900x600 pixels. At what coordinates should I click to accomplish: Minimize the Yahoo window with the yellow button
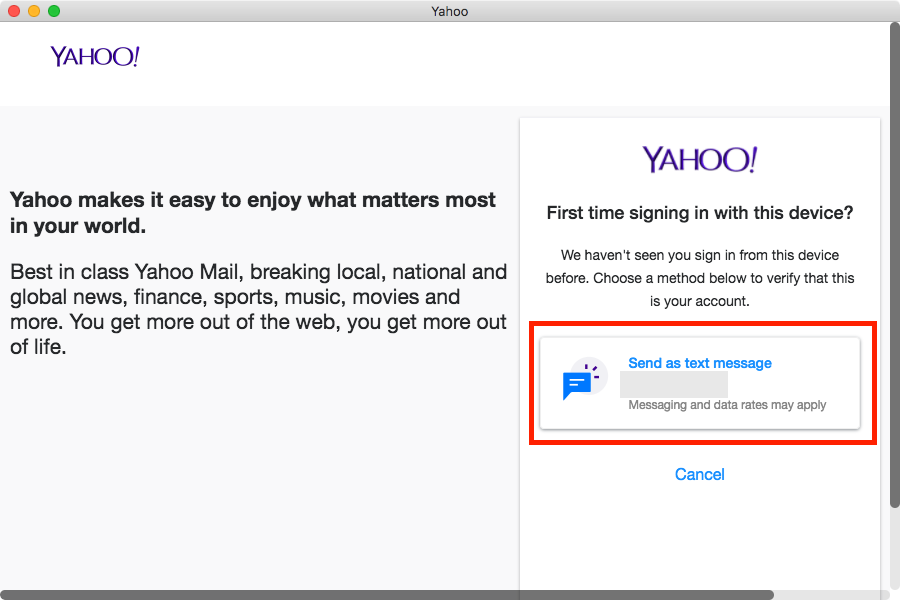coord(34,11)
